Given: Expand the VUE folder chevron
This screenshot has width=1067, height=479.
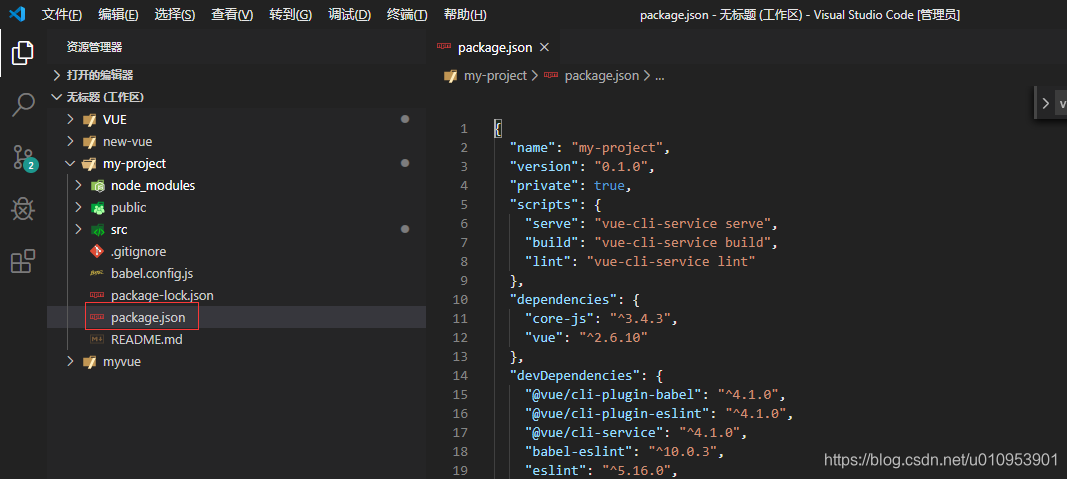Looking at the screenshot, I should [x=70, y=120].
